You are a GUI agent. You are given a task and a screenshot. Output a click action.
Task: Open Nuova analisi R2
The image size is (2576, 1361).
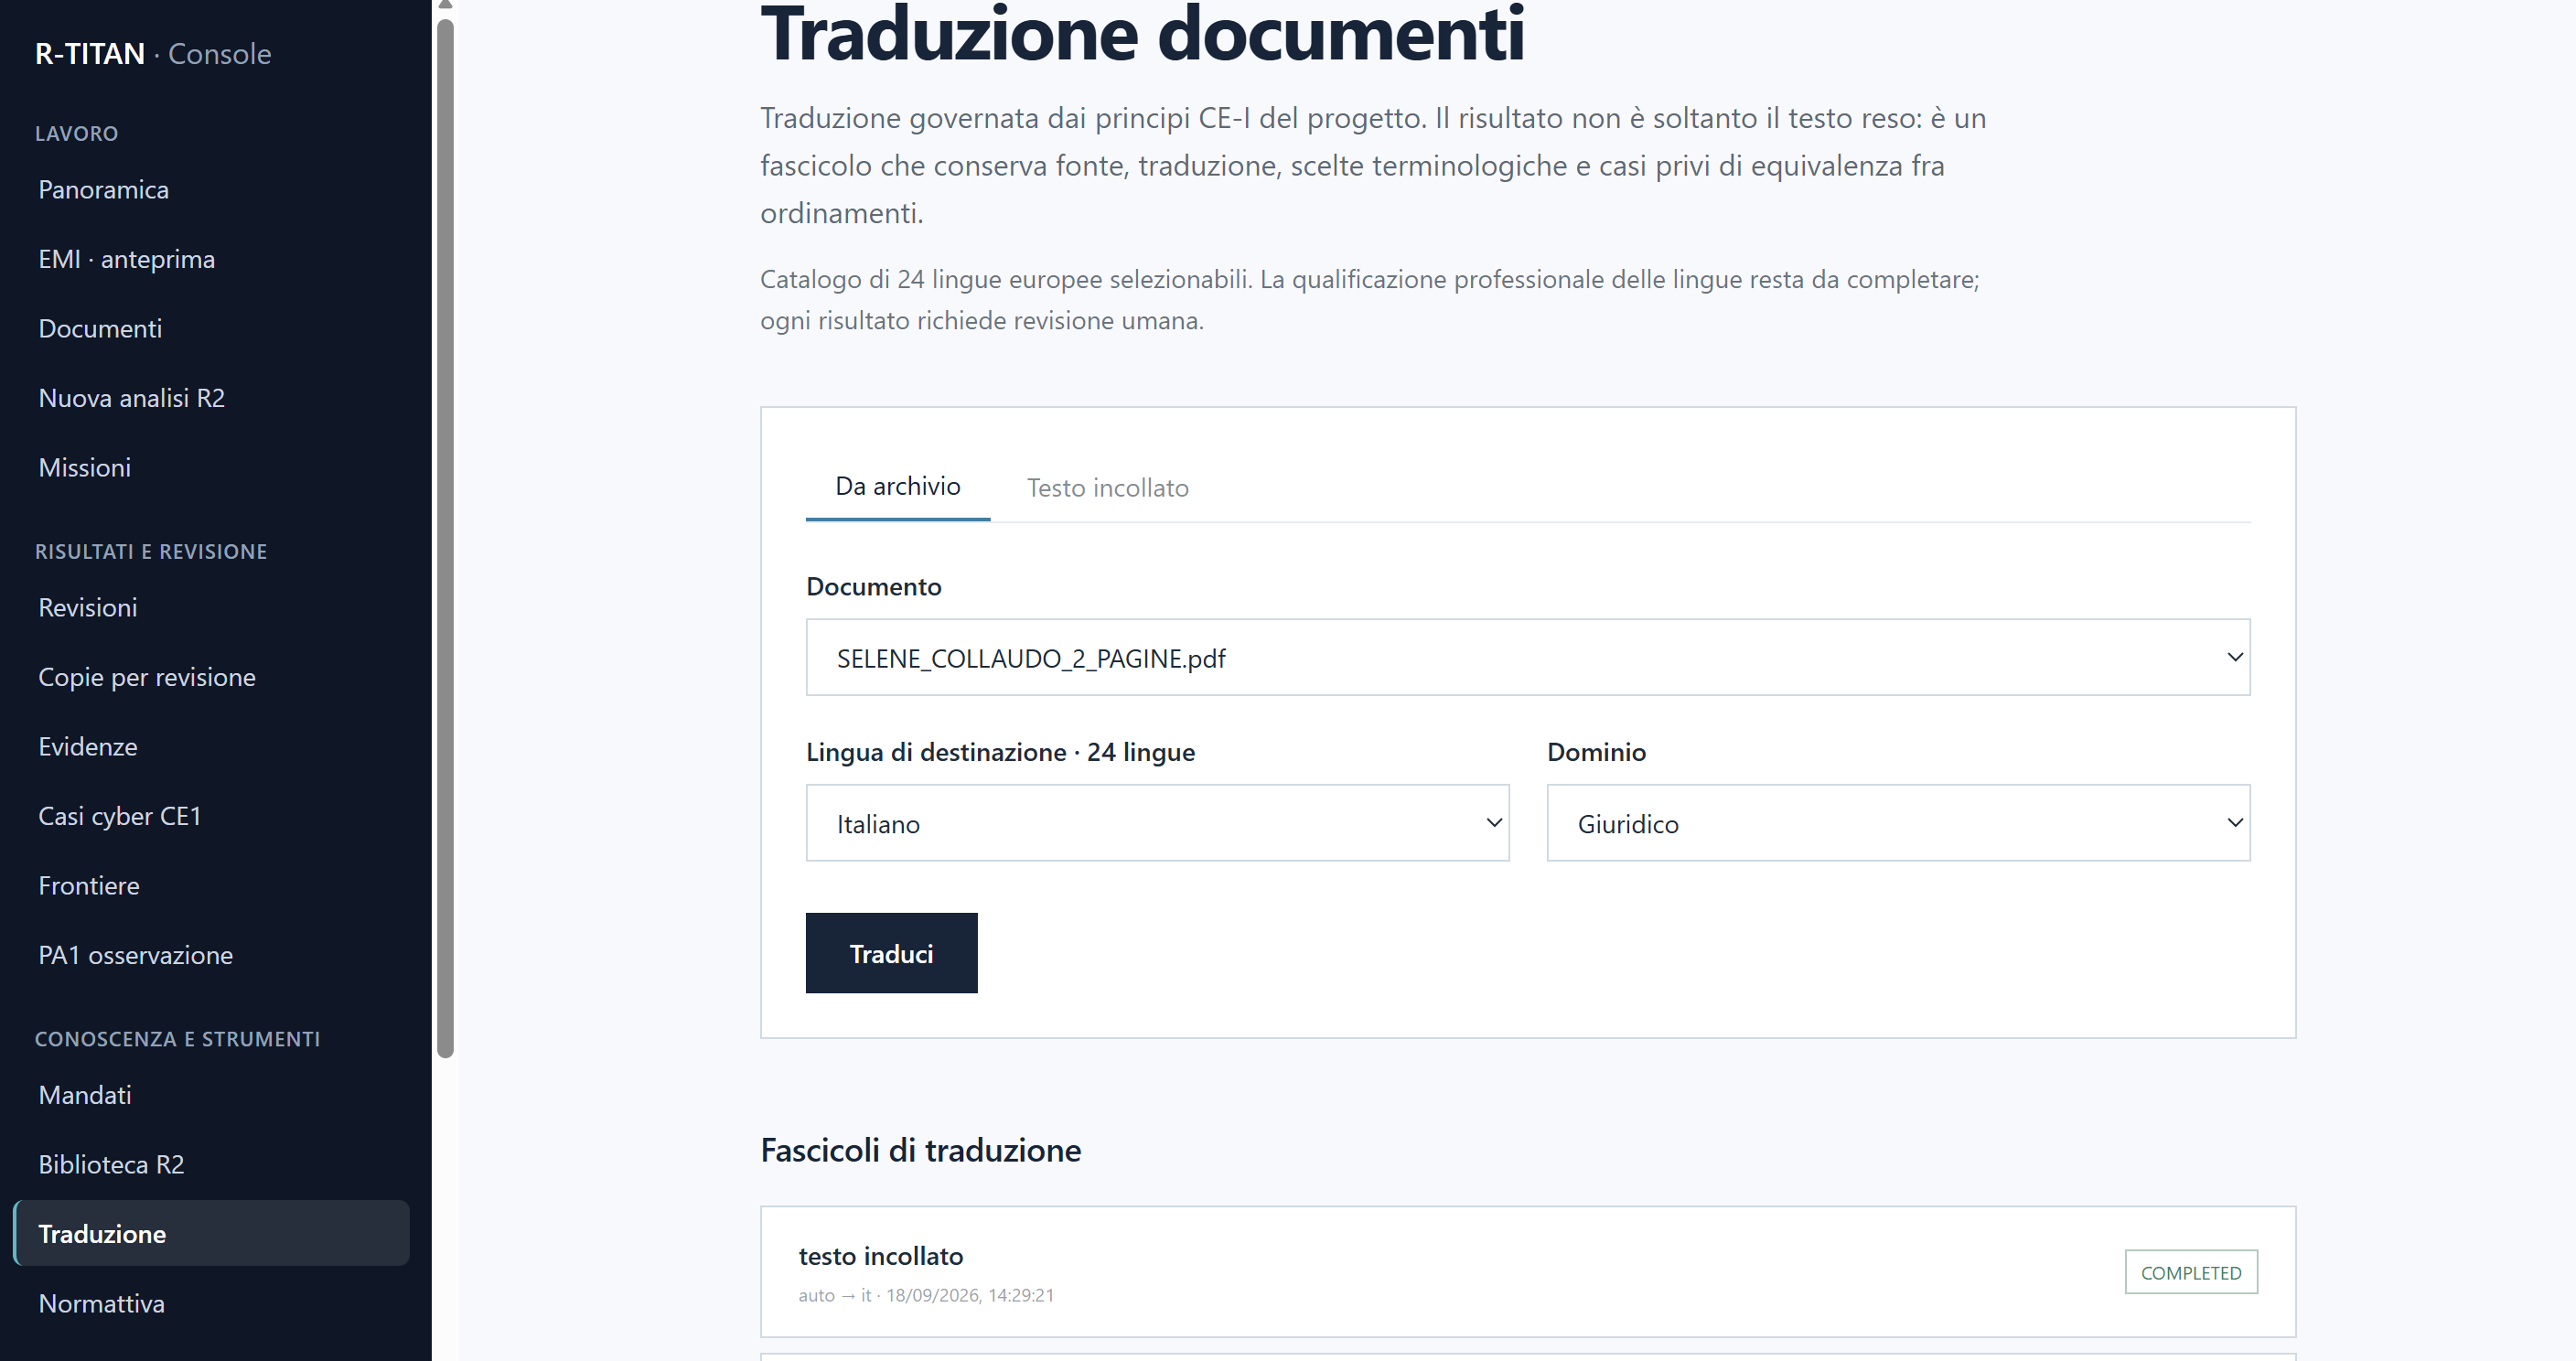coord(211,398)
